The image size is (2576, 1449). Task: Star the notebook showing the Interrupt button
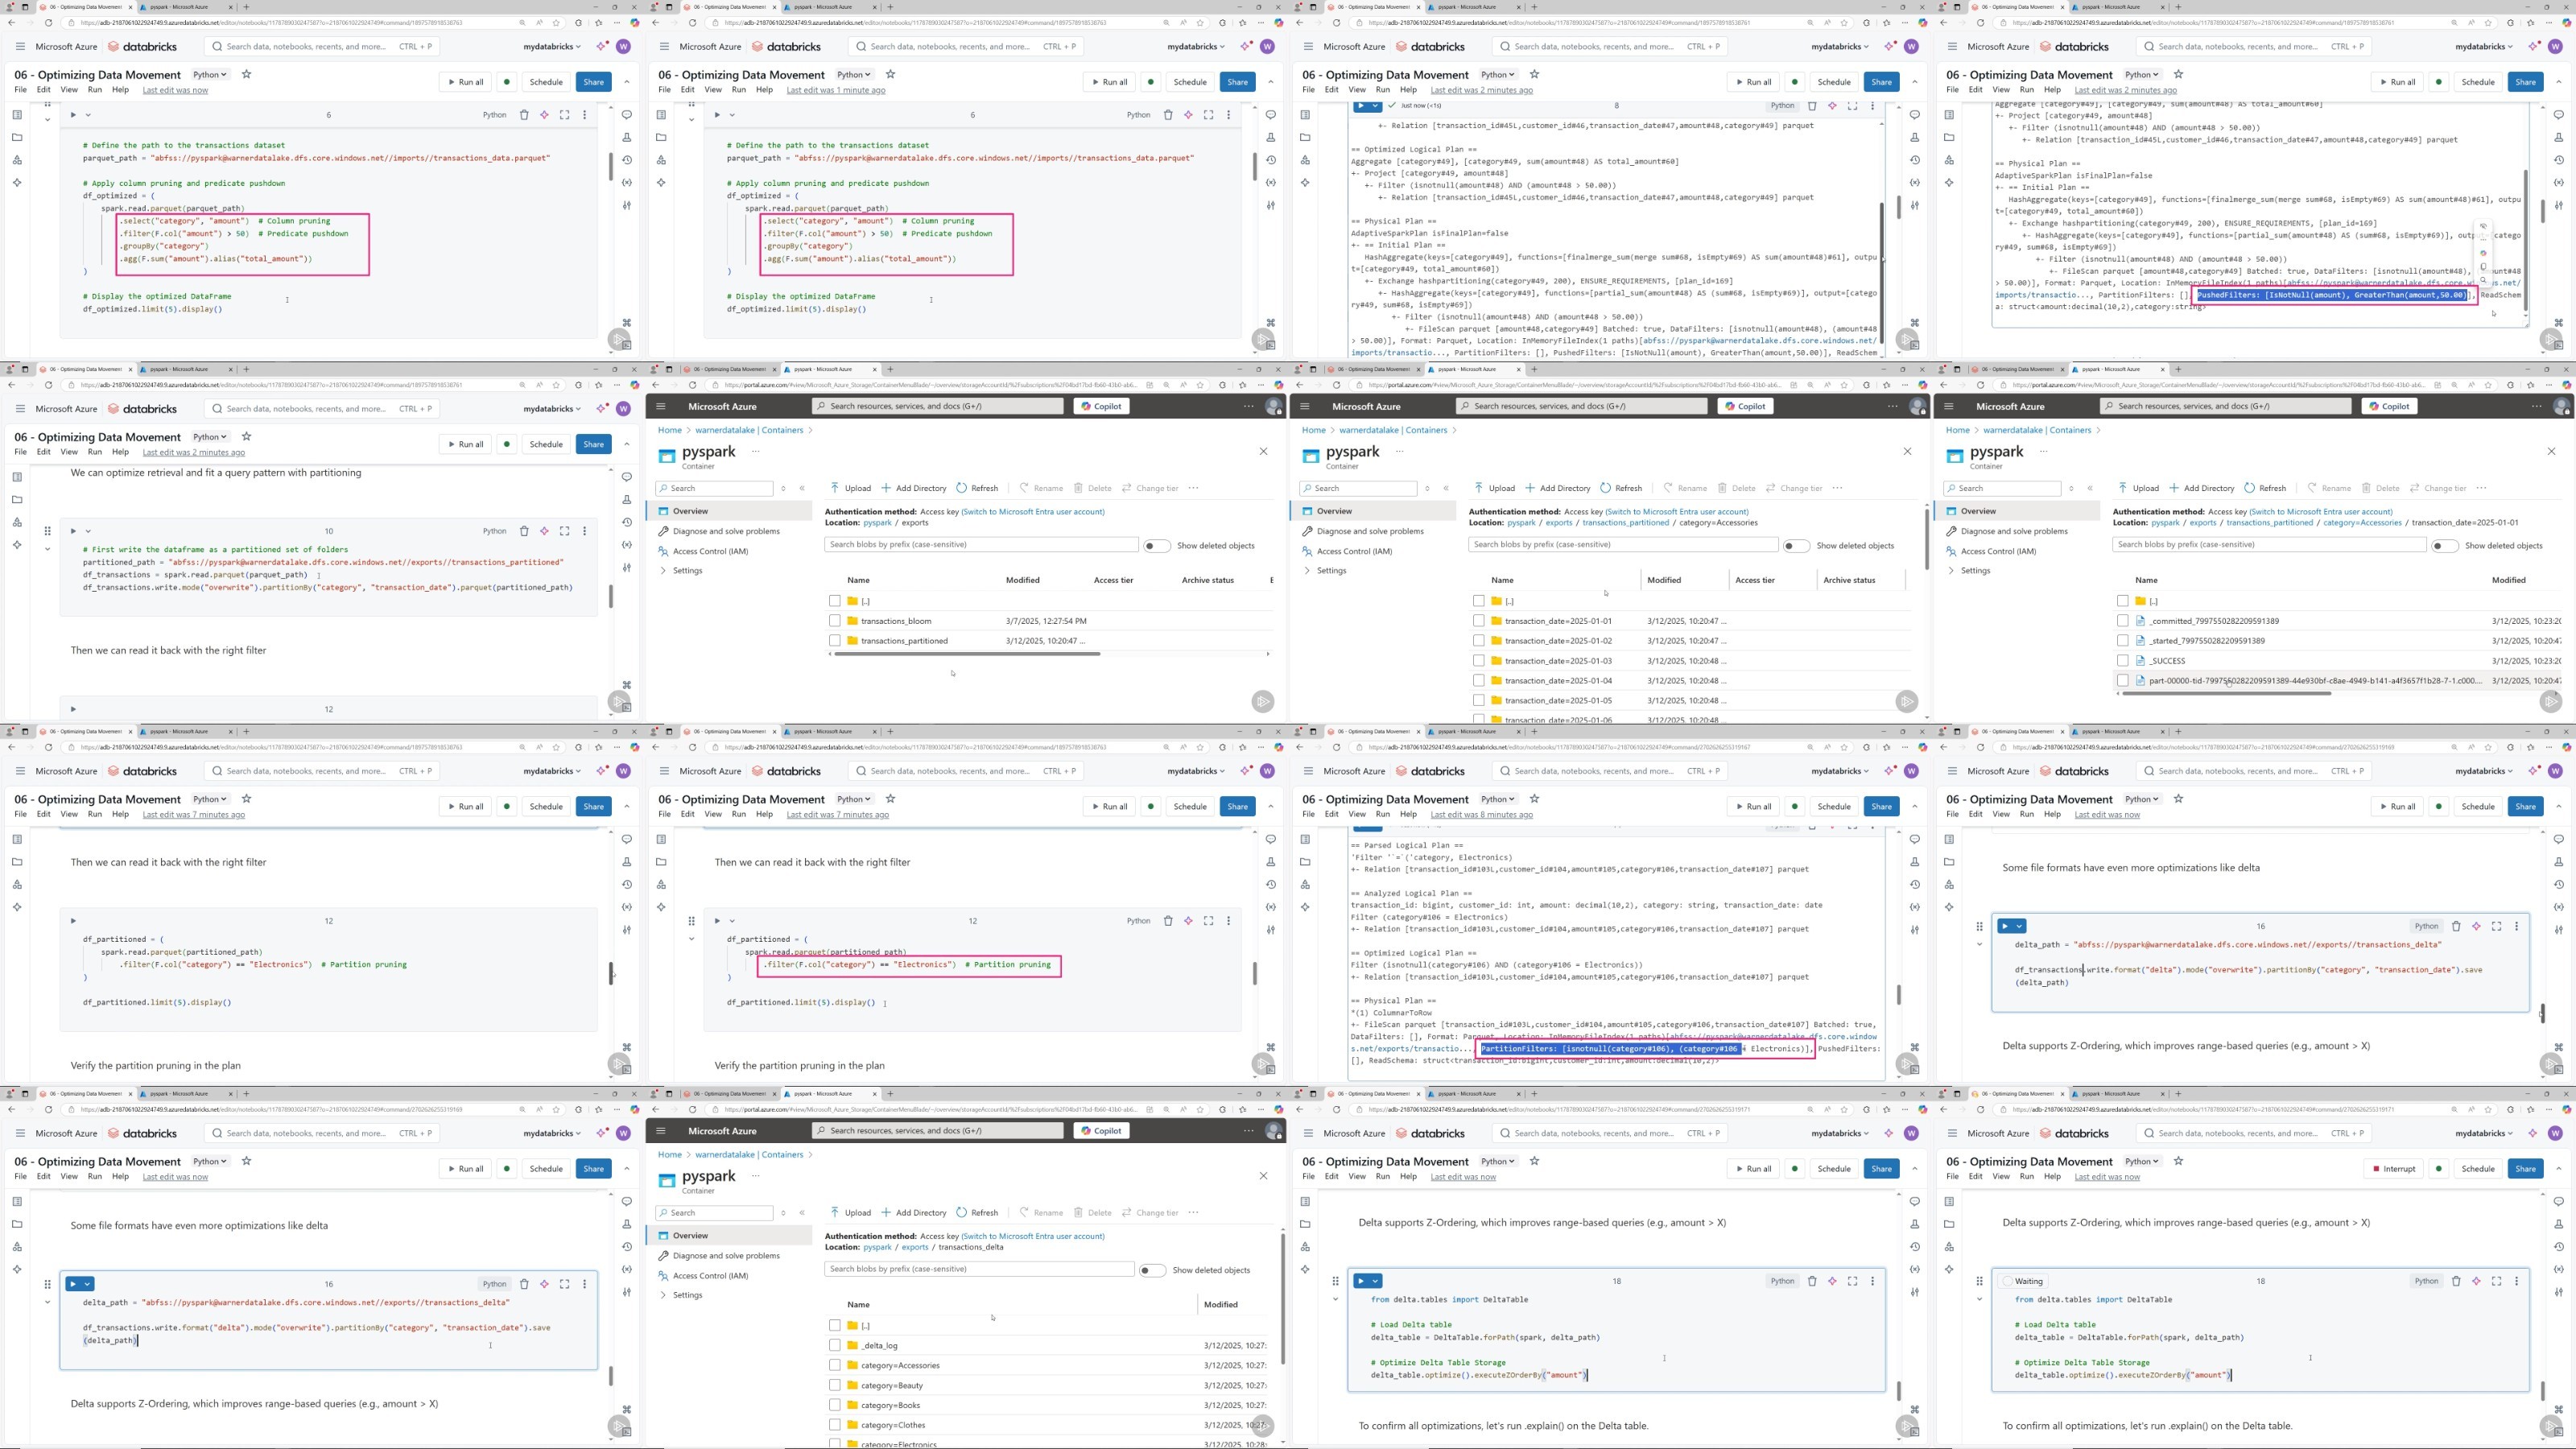(2179, 1161)
